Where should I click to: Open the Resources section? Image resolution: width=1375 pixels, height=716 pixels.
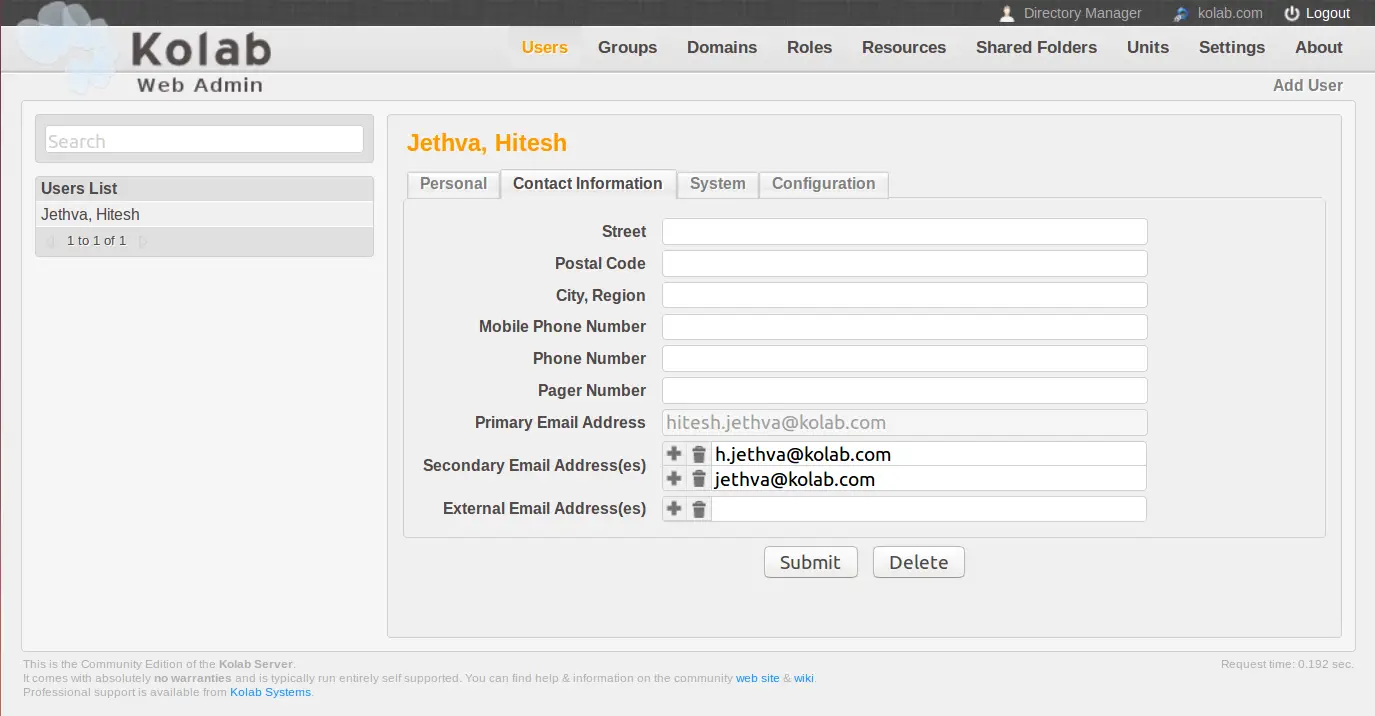[904, 47]
